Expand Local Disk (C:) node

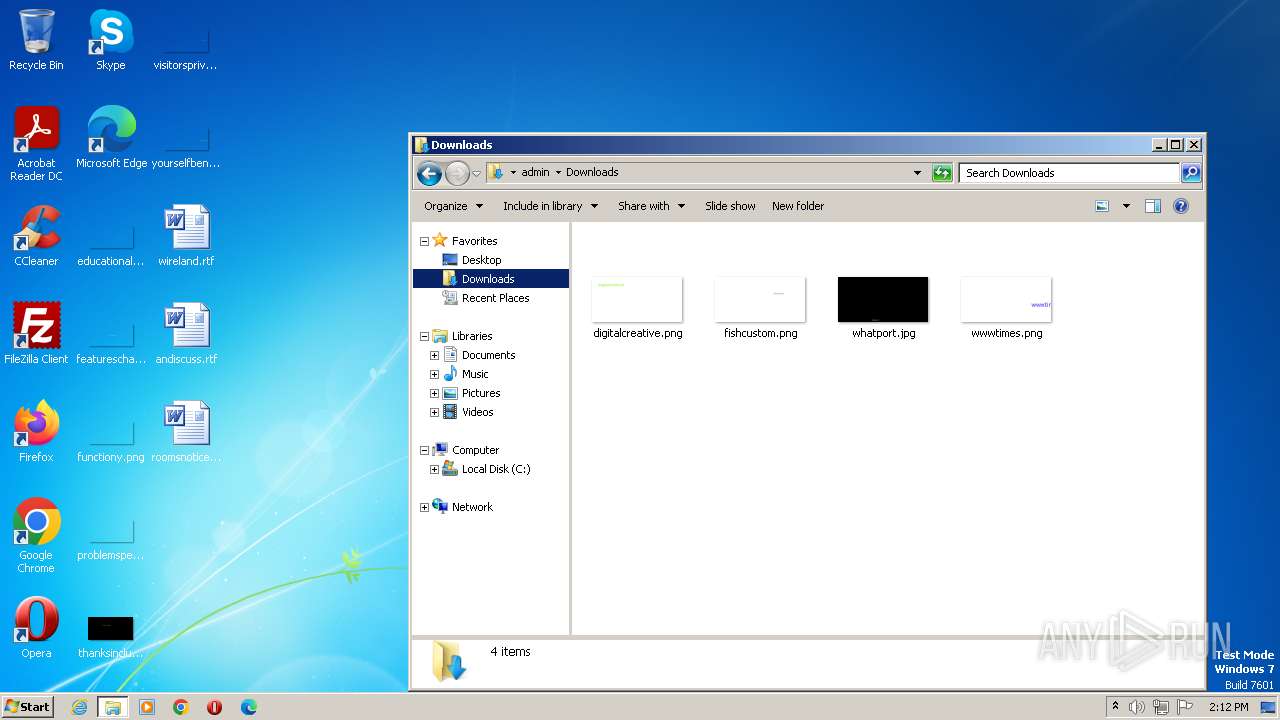coord(434,469)
